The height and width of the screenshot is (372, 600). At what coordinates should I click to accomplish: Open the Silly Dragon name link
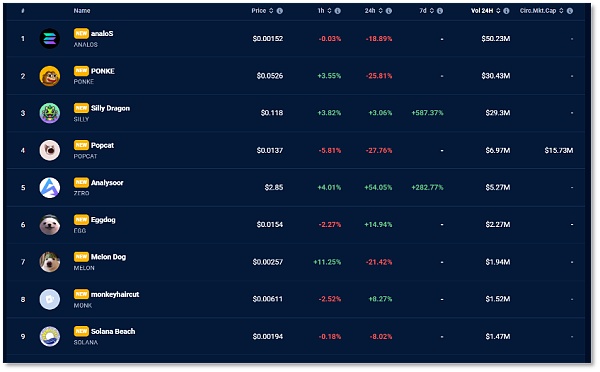(110, 108)
